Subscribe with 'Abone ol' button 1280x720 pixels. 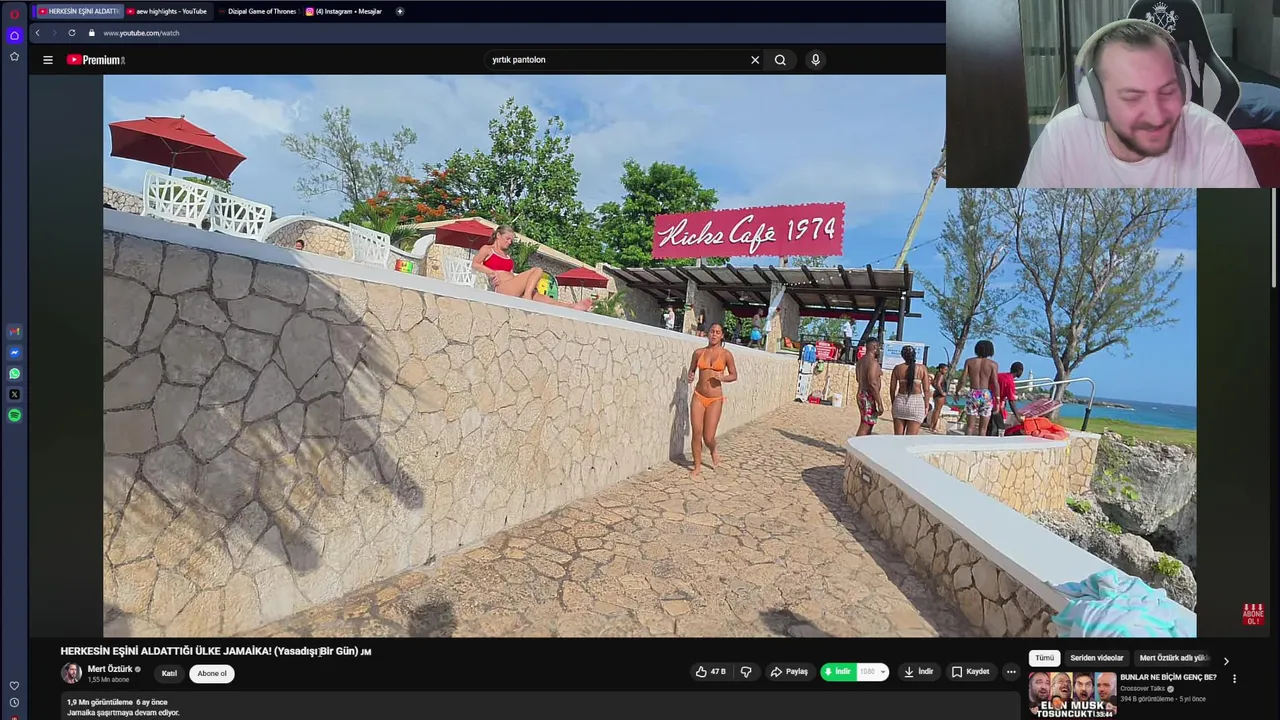212,673
